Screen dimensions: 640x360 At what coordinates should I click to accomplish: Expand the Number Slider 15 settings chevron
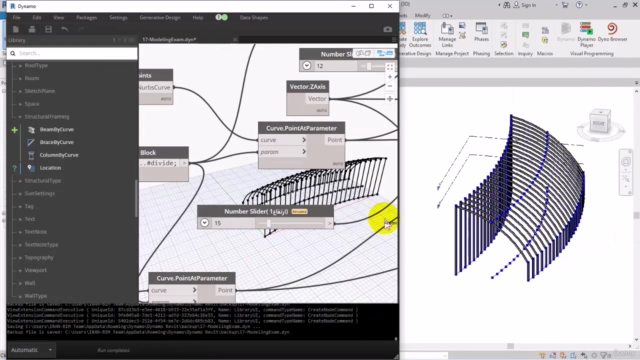[204, 223]
